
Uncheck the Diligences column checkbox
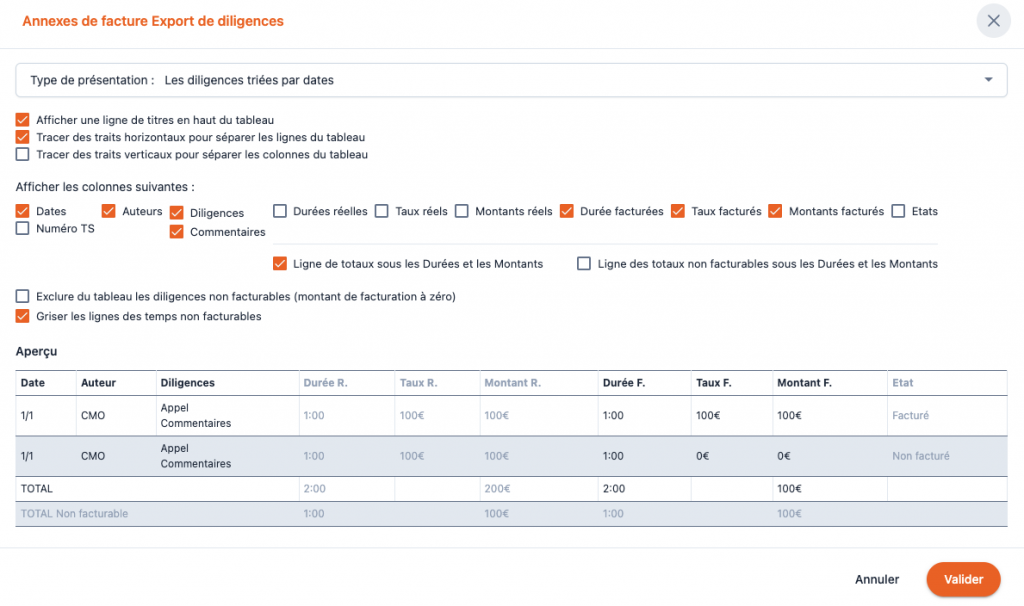[177, 213]
